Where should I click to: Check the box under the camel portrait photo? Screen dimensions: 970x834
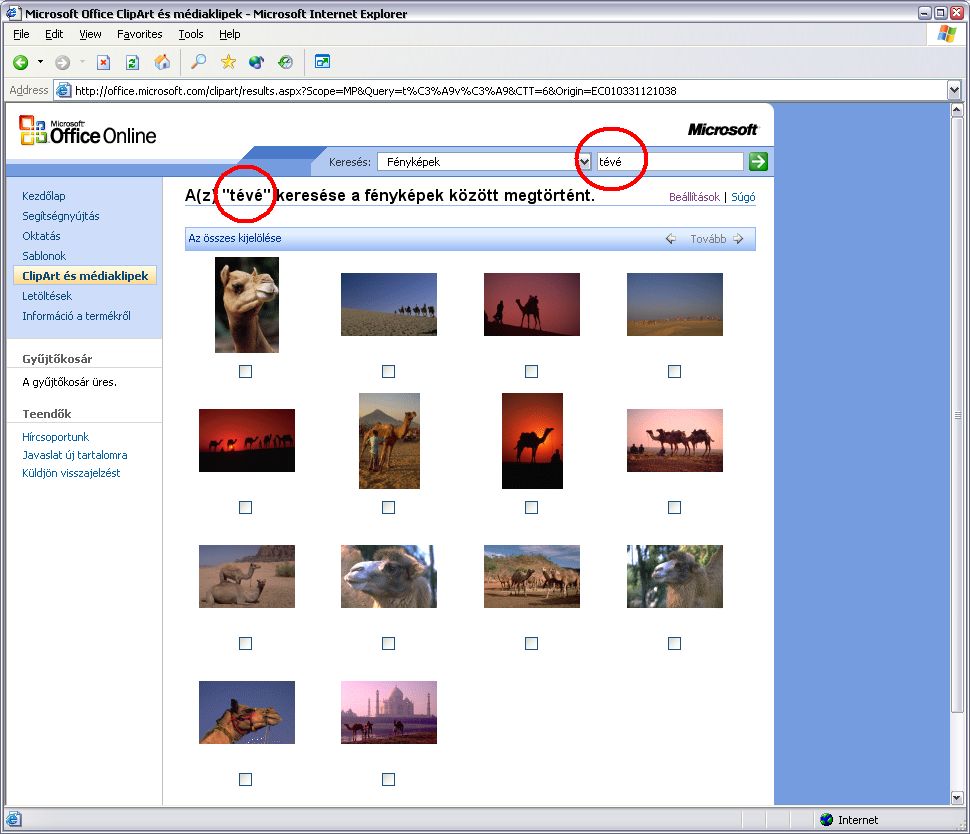246,371
